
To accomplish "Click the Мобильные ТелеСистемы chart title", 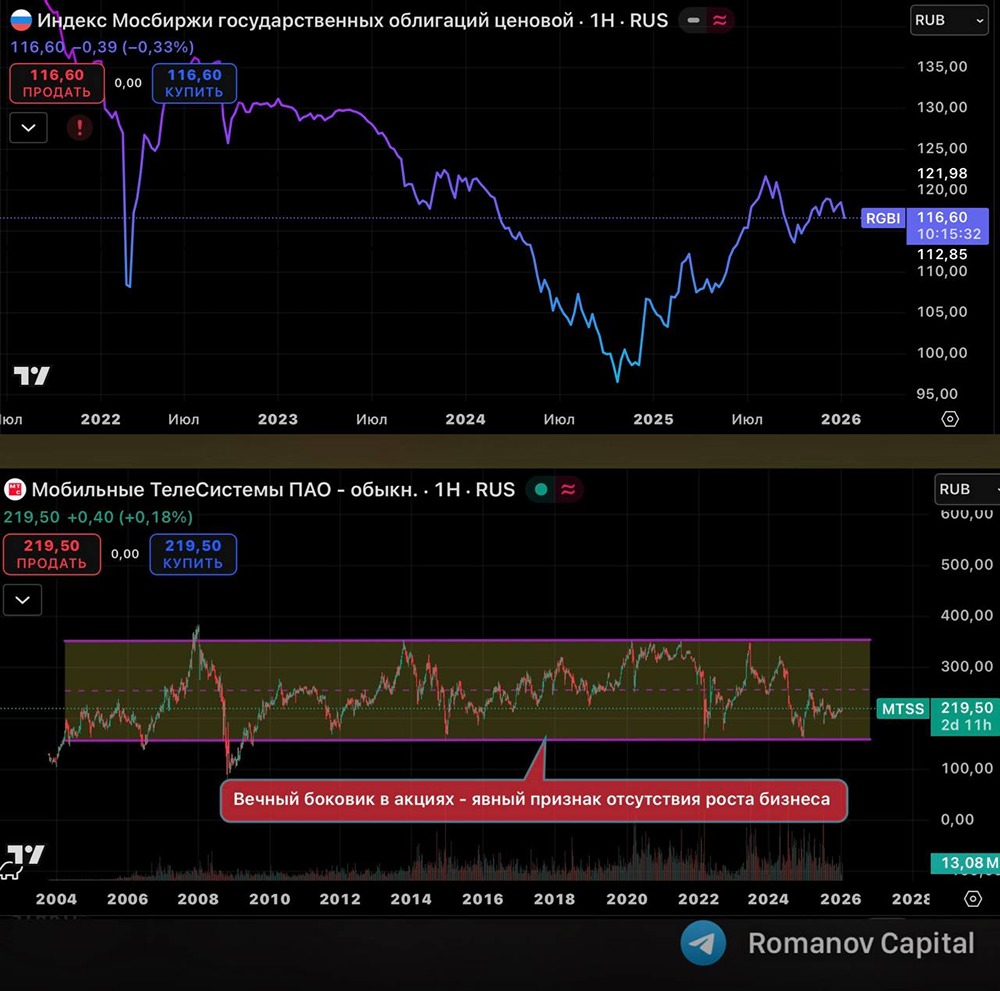I will [x=273, y=490].
